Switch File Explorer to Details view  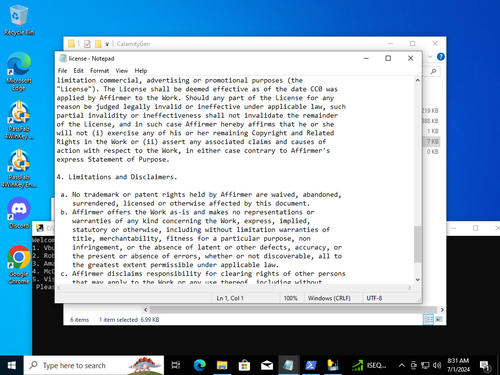click(428, 319)
